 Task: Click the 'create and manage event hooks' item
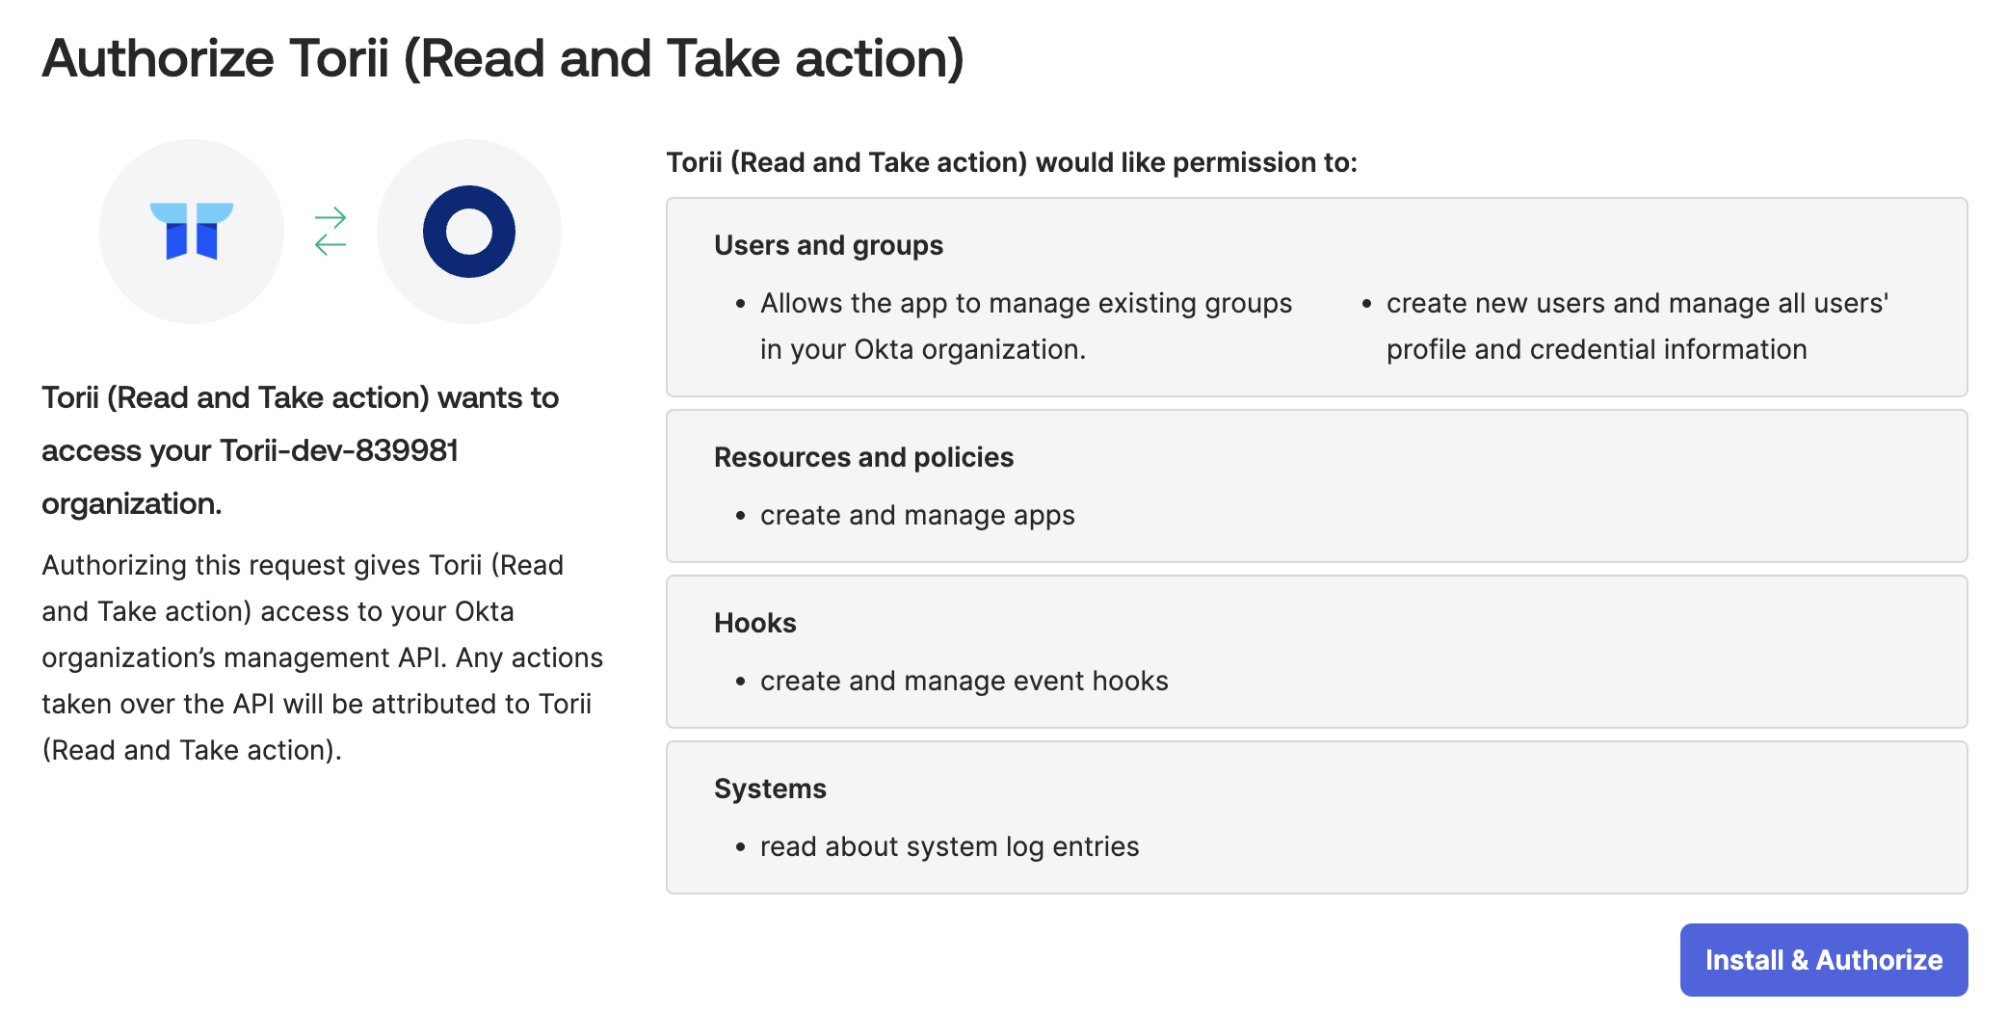964,681
